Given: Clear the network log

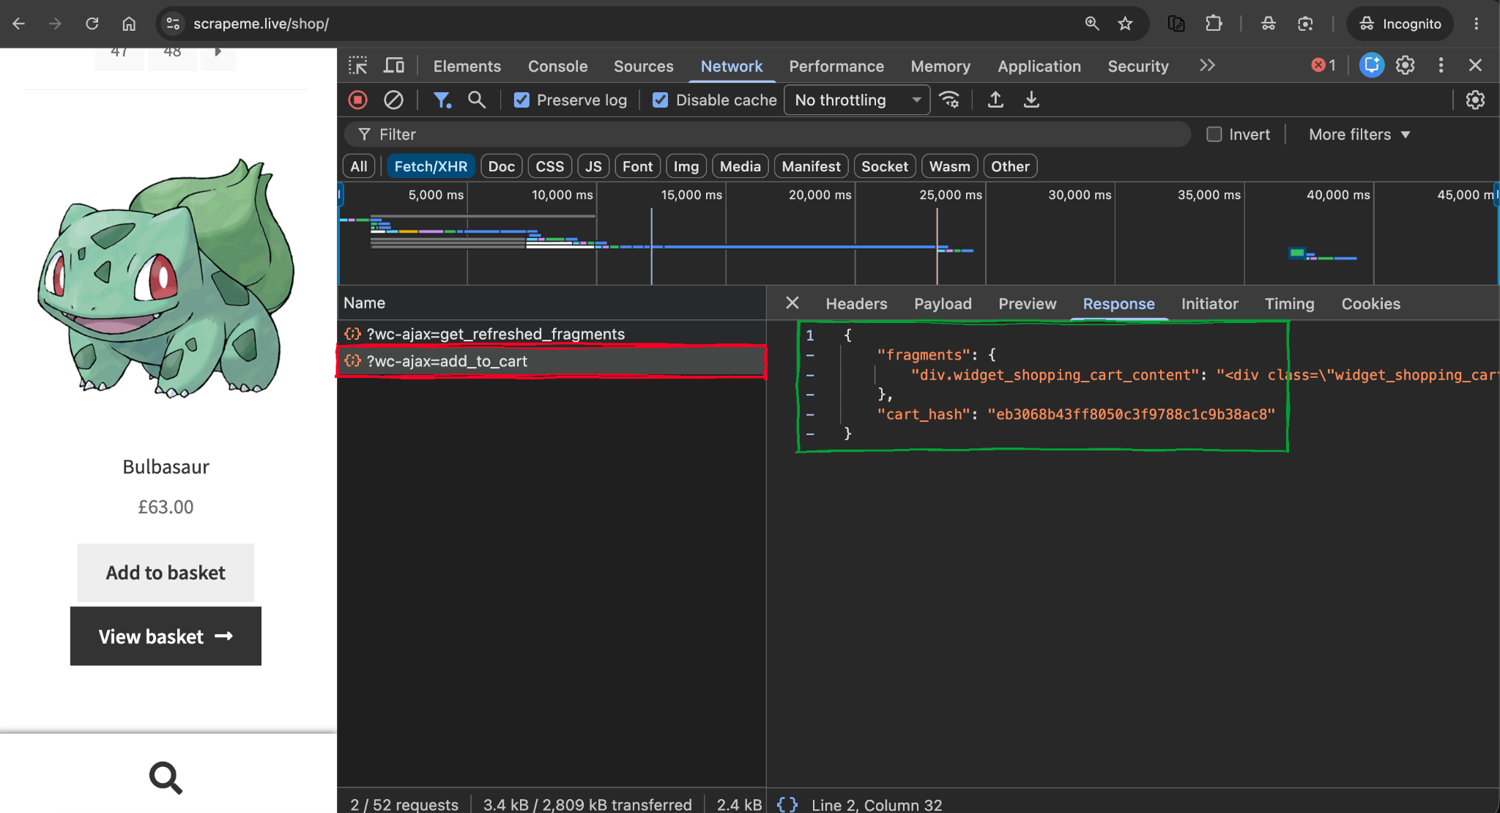Looking at the screenshot, I should pos(394,100).
